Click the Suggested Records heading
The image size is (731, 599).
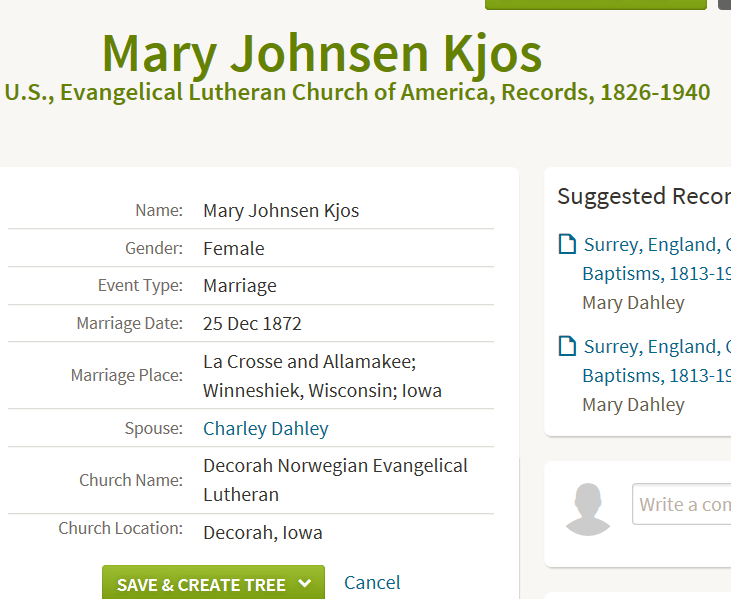(644, 196)
